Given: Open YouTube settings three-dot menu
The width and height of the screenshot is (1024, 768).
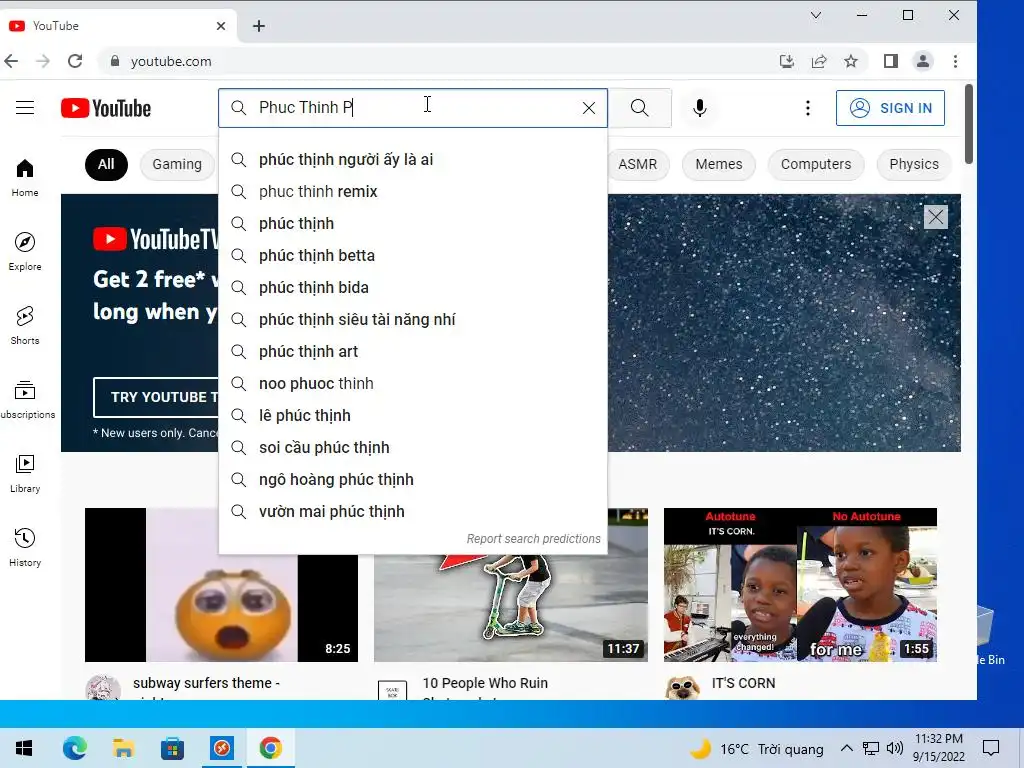Looking at the screenshot, I should tap(808, 108).
